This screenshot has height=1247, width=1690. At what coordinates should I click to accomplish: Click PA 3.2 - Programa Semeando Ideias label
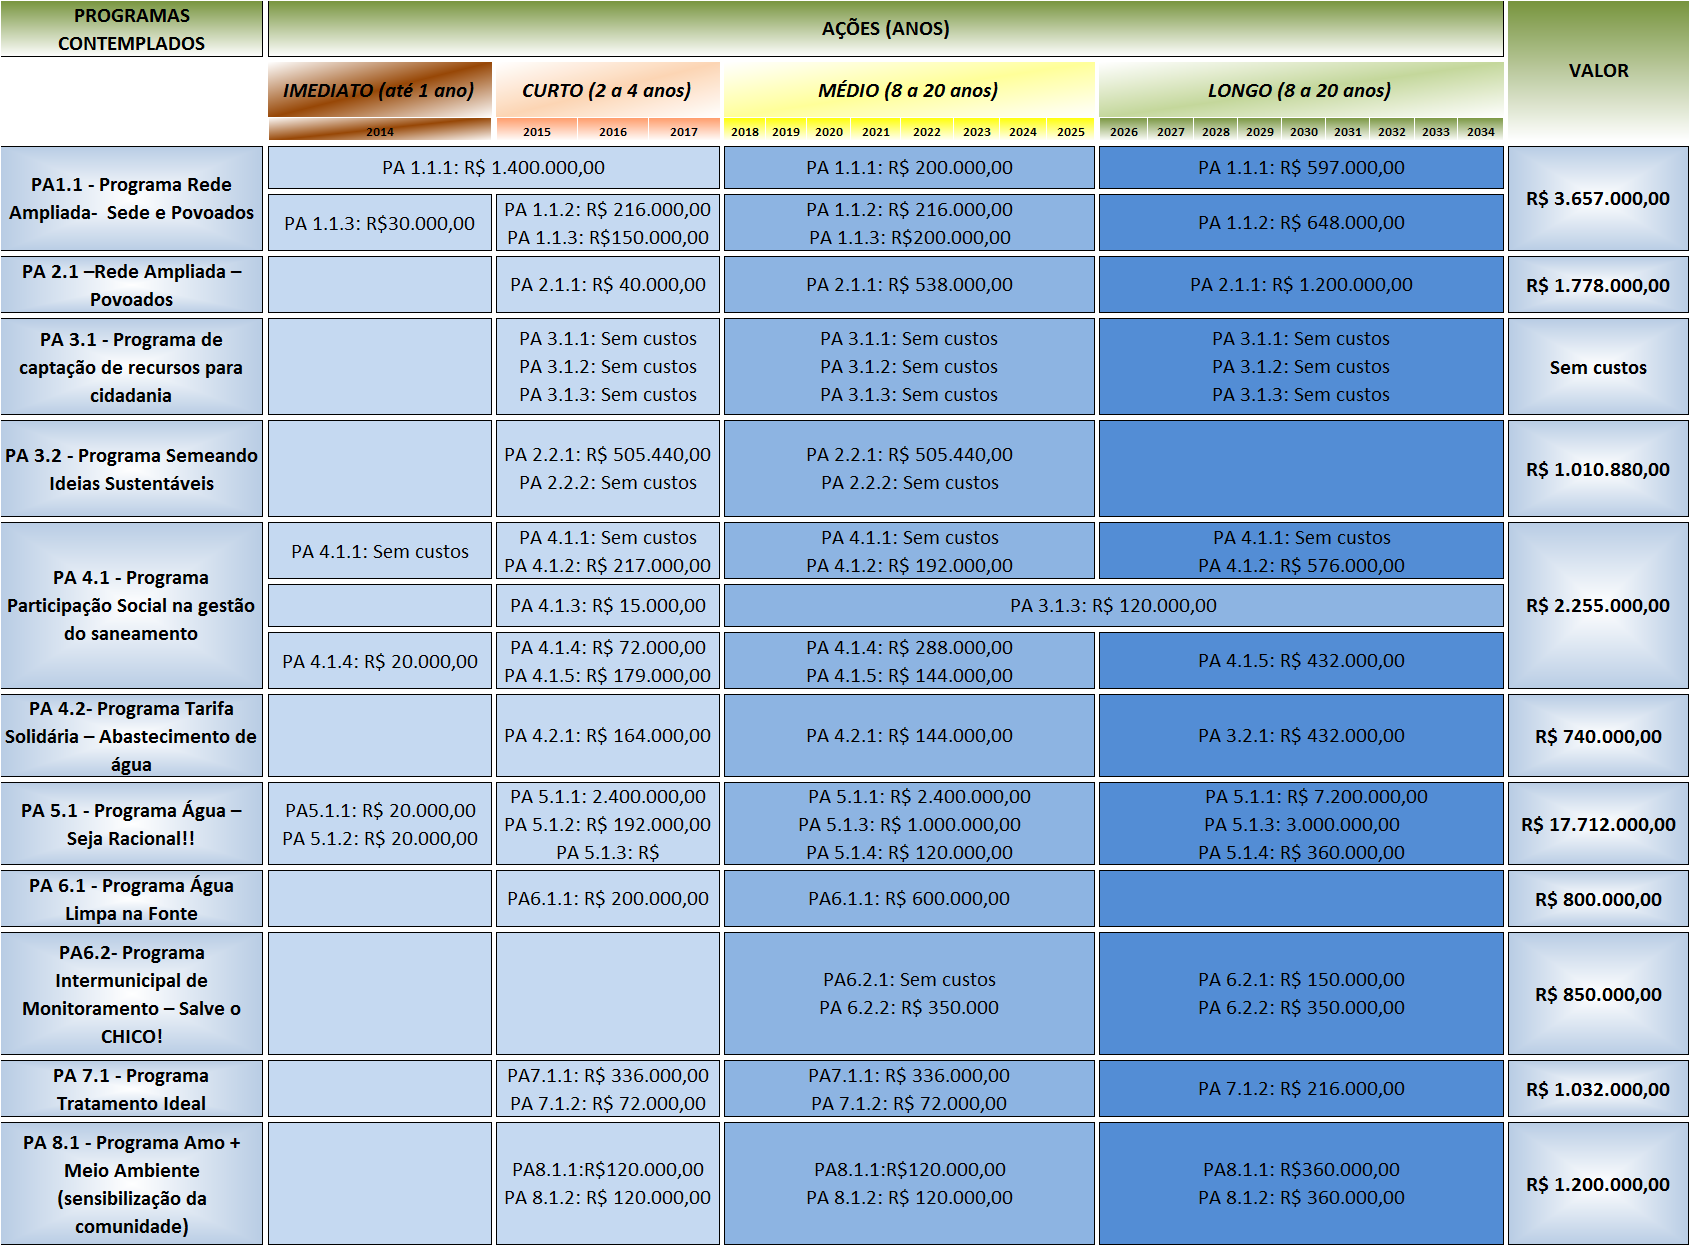[x=131, y=469]
